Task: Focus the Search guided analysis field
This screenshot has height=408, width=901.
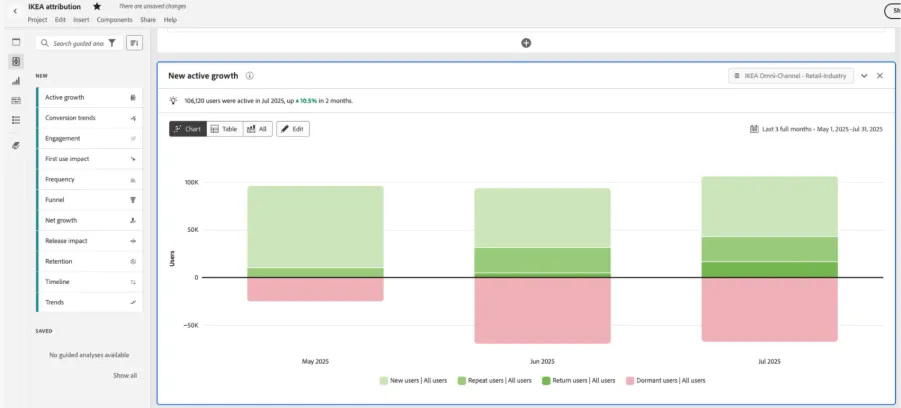Action: (x=79, y=43)
